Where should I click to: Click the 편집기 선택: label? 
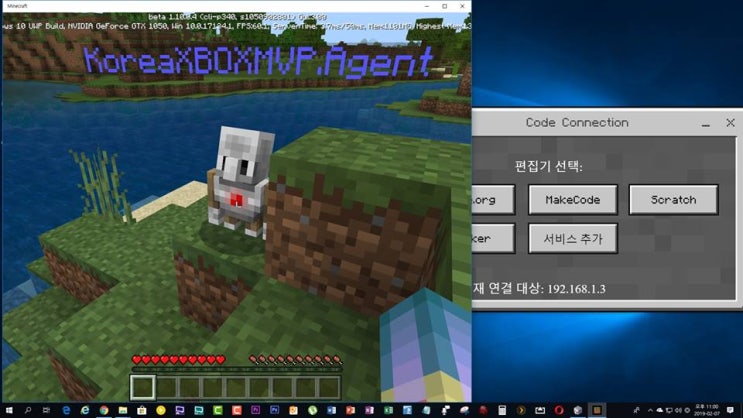(x=548, y=166)
